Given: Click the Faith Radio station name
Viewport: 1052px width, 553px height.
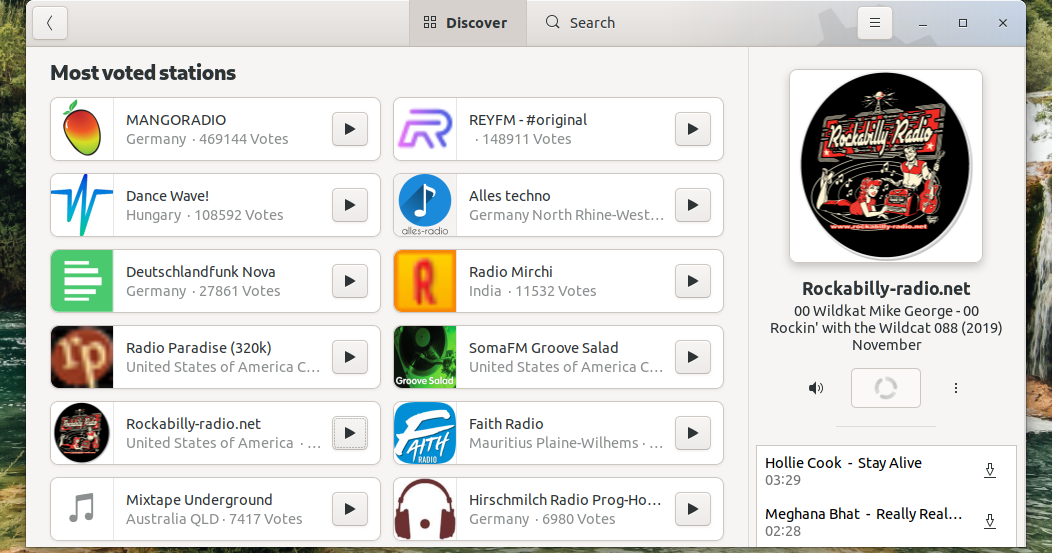Looking at the screenshot, I should tap(506, 424).
